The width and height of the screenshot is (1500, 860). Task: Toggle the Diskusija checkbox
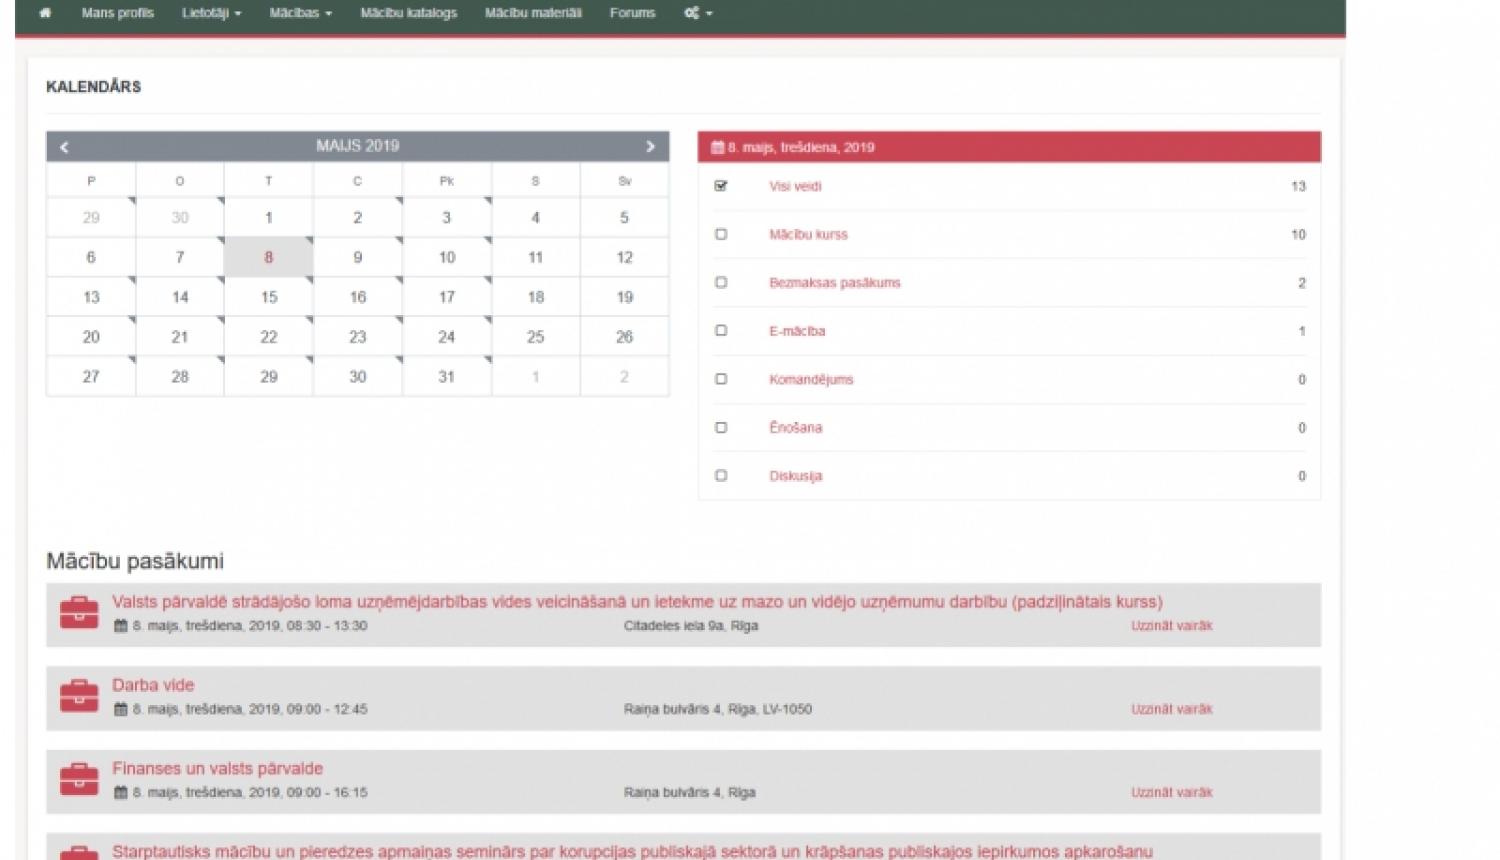(x=721, y=475)
